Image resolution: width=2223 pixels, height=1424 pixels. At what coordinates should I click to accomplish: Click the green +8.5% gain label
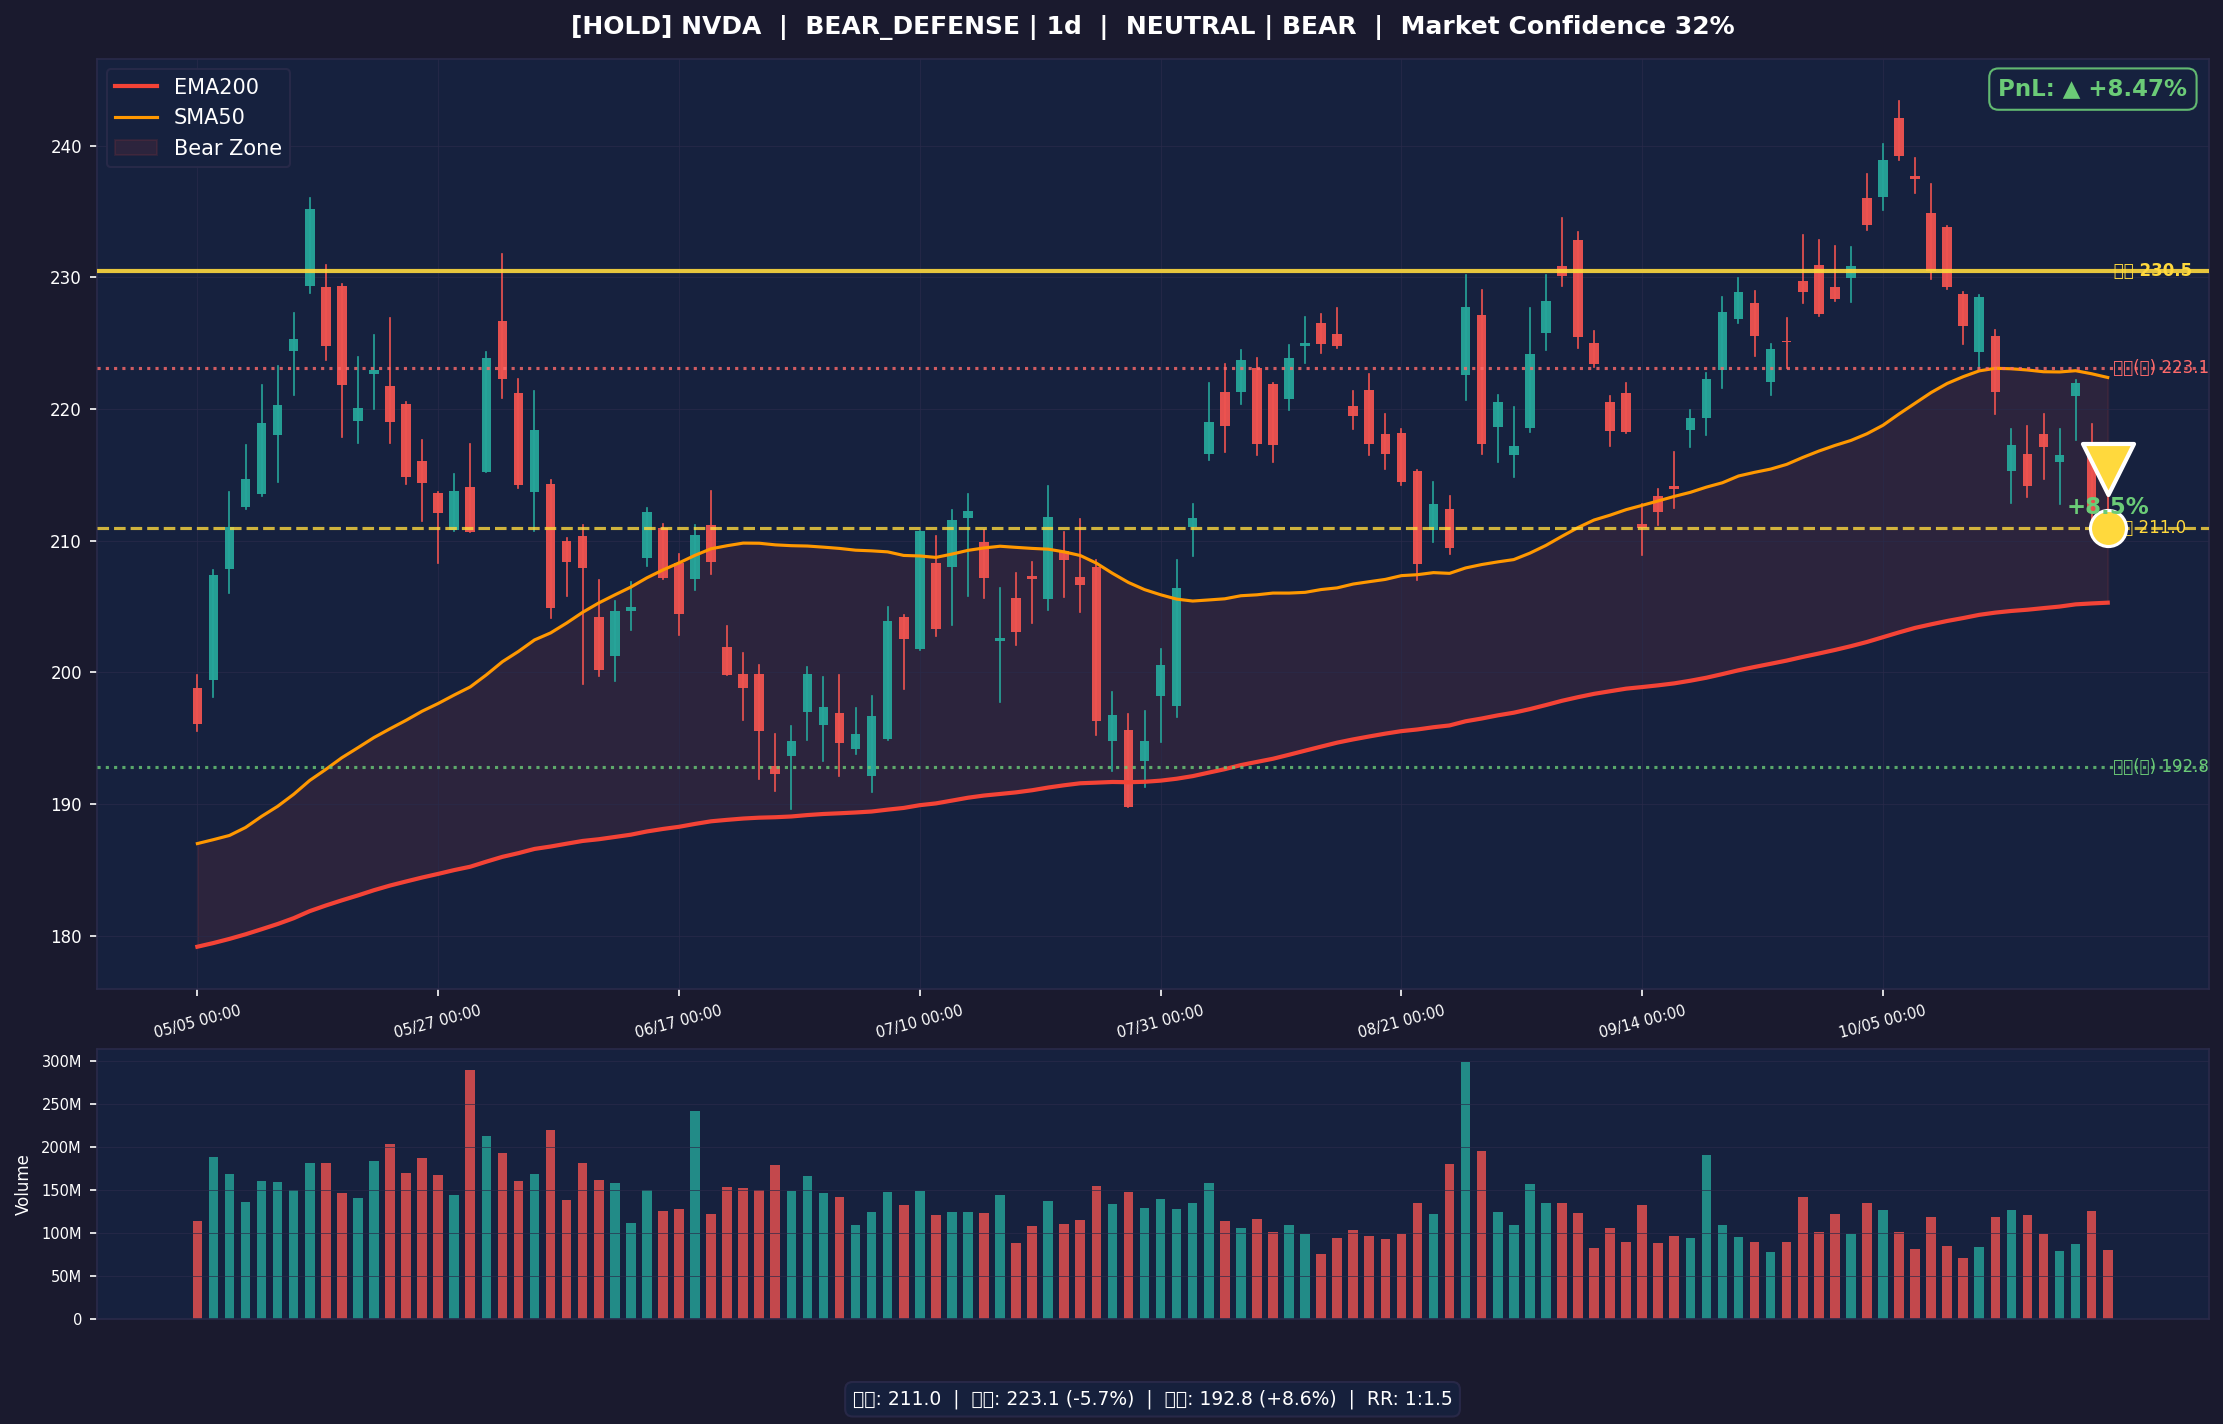tap(2107, 506)
